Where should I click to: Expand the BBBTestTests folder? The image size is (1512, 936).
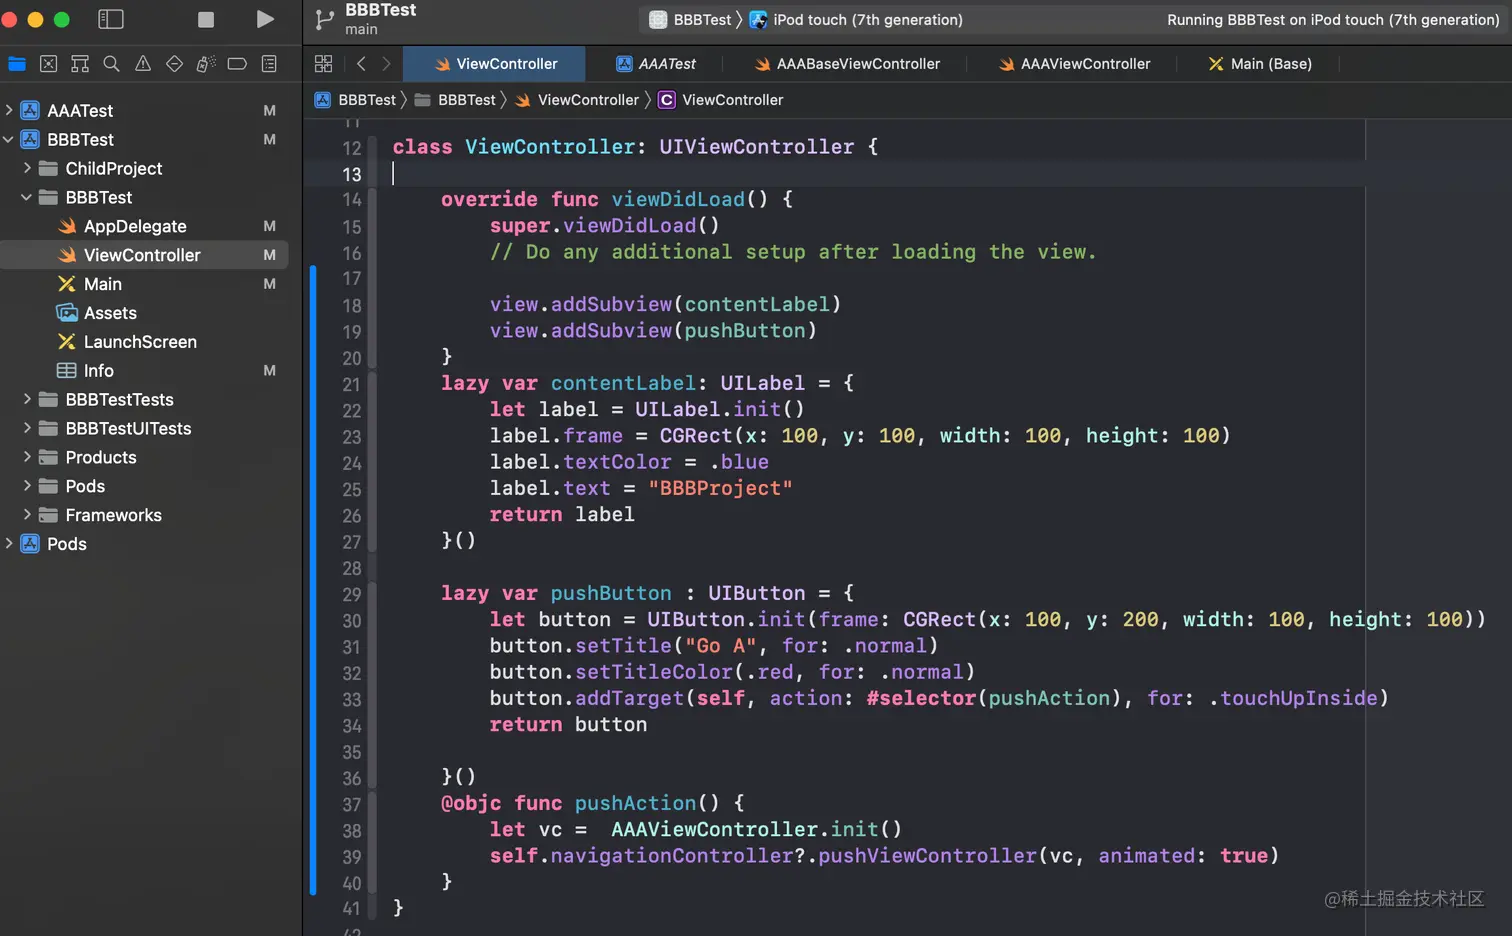(27, 399)
